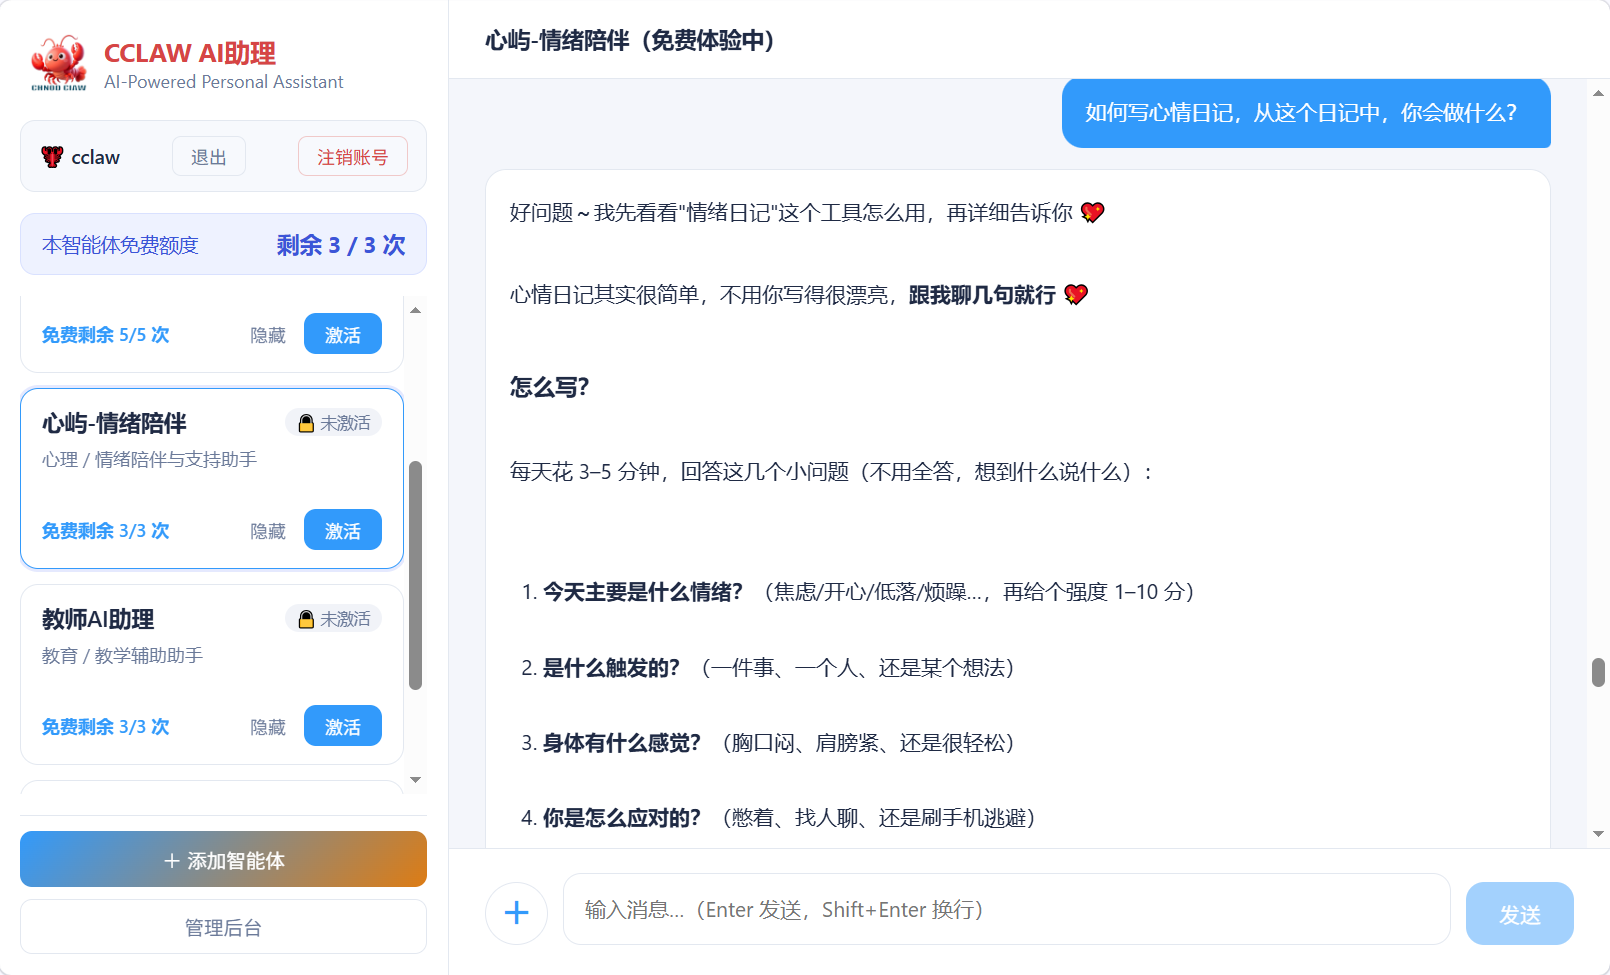Image resolution: width=1610 pixels, height=975 pixels.
Task: Click the 发送 send button
Action: 1519,913
